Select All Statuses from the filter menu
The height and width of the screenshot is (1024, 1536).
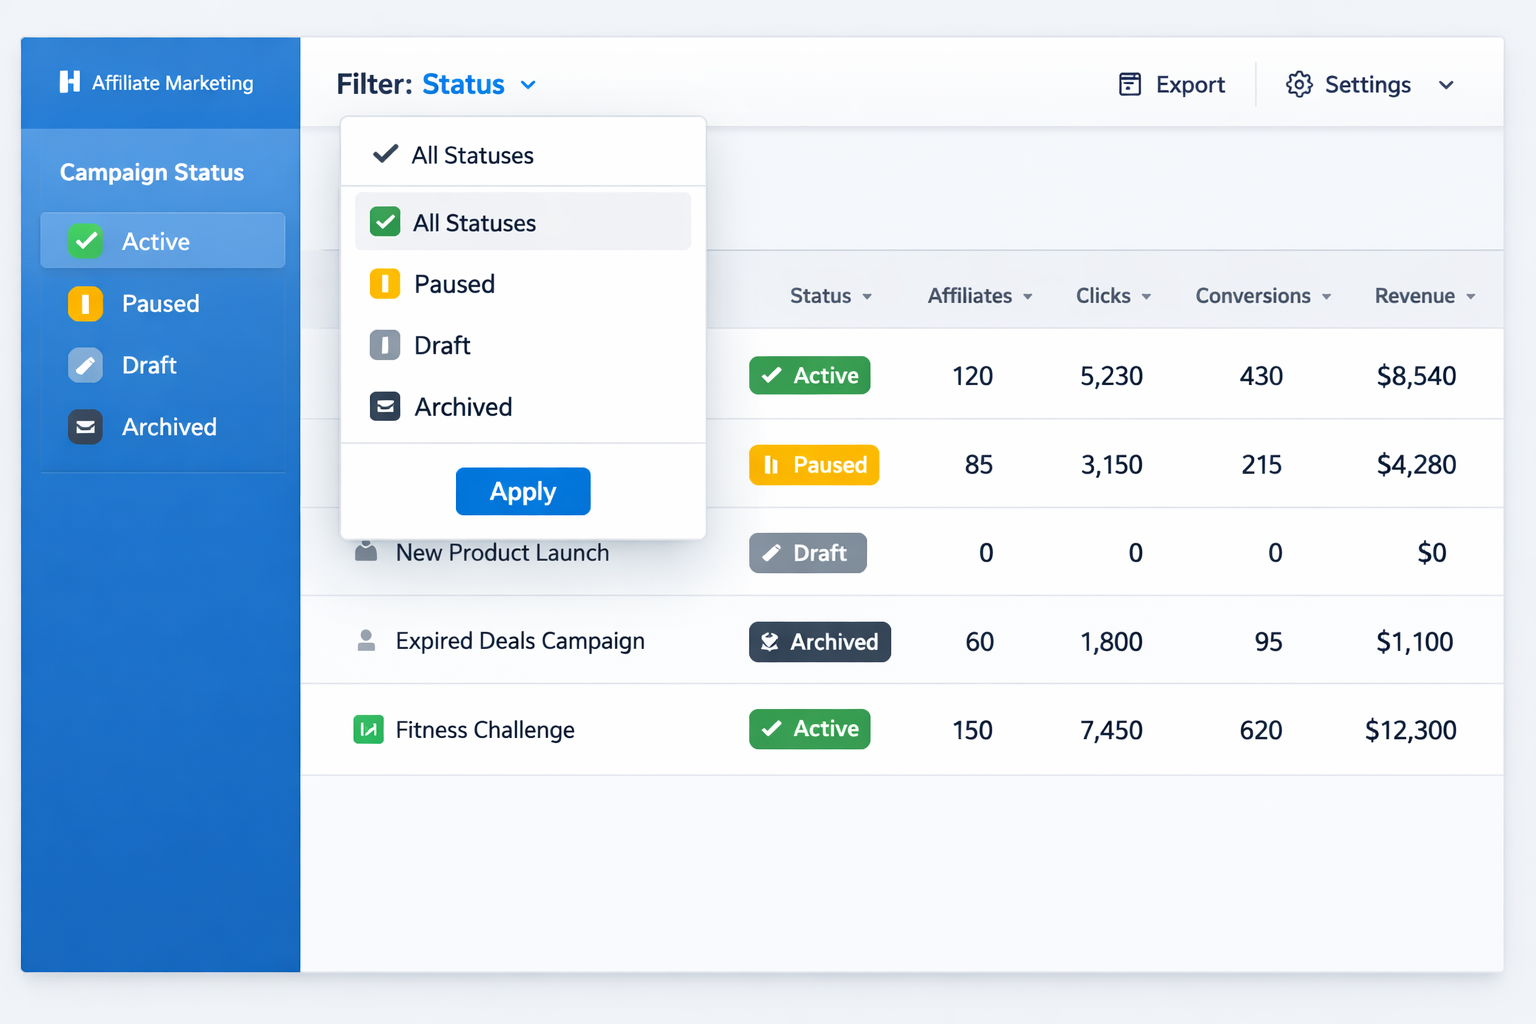click(x=475, y=222)
